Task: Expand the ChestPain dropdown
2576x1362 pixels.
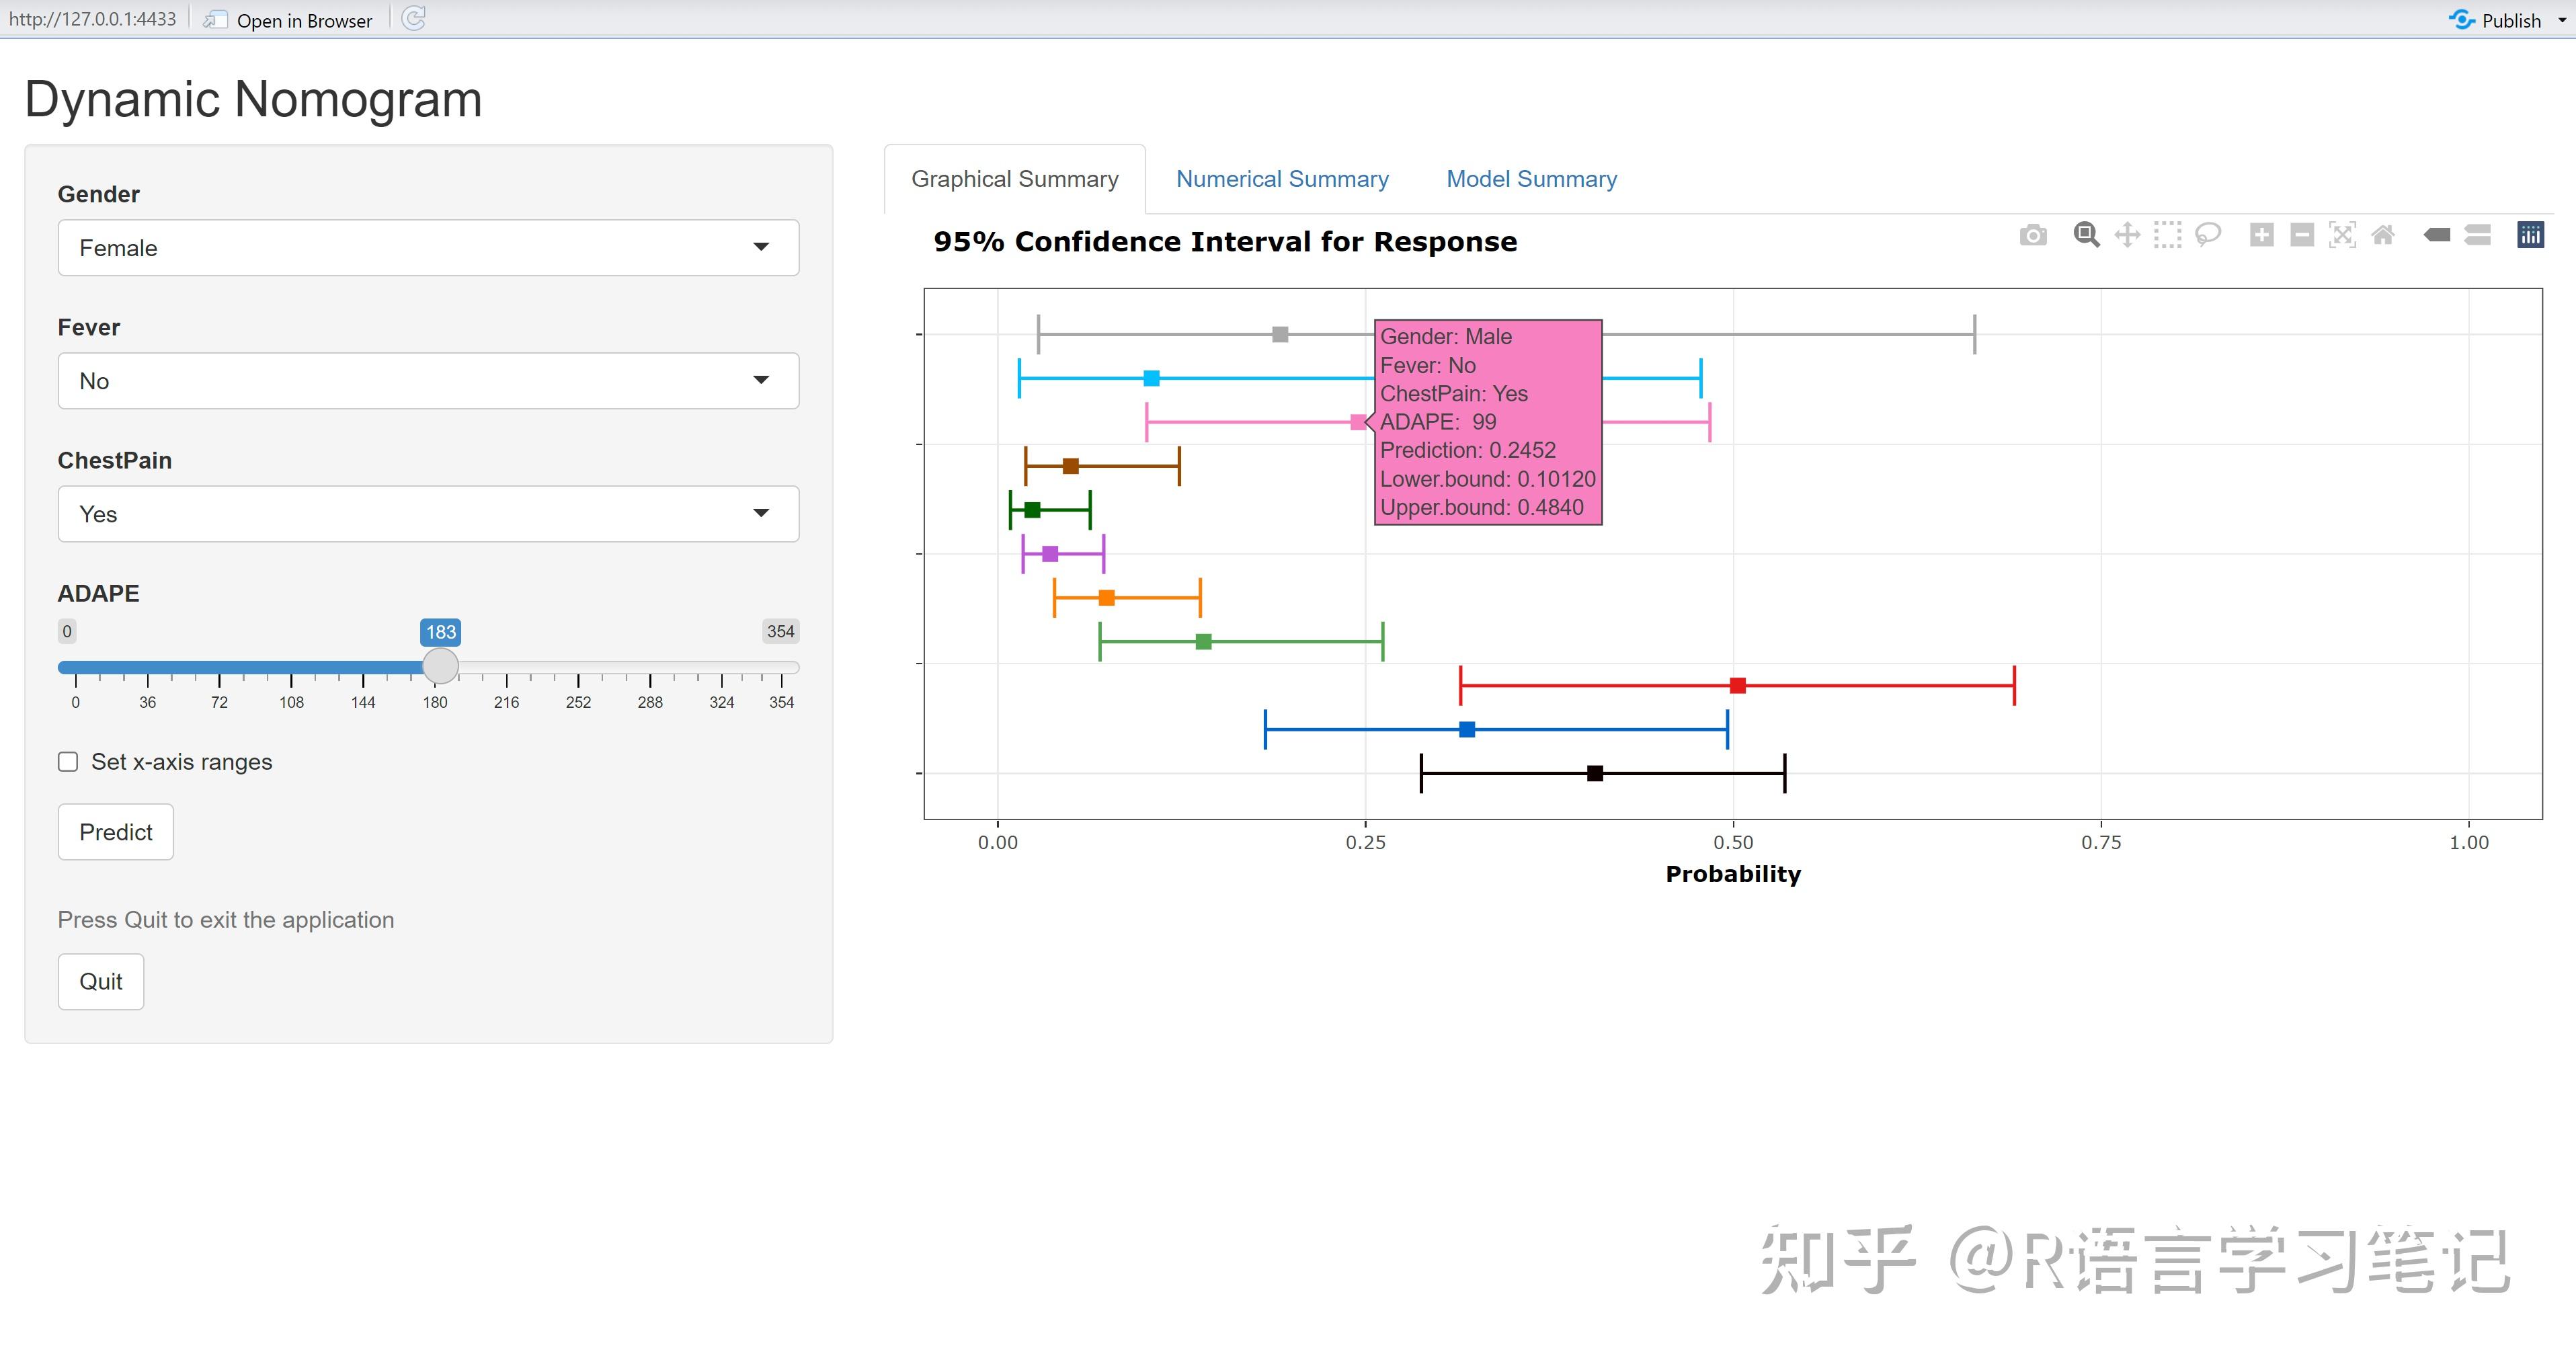Action: tap(428, 514)
